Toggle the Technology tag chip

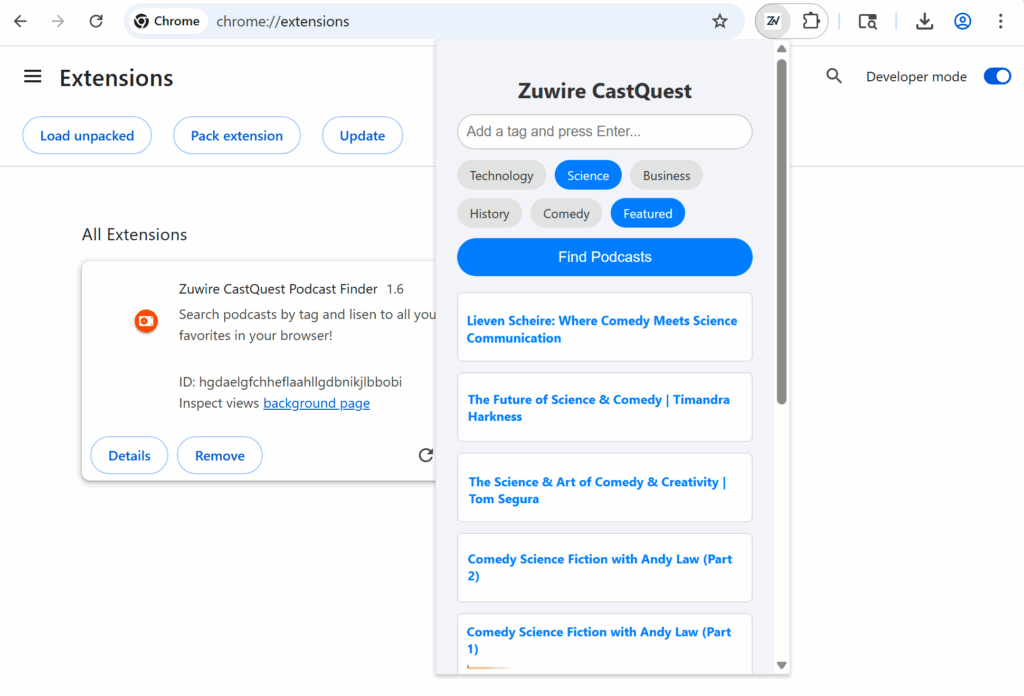(501, 176)
